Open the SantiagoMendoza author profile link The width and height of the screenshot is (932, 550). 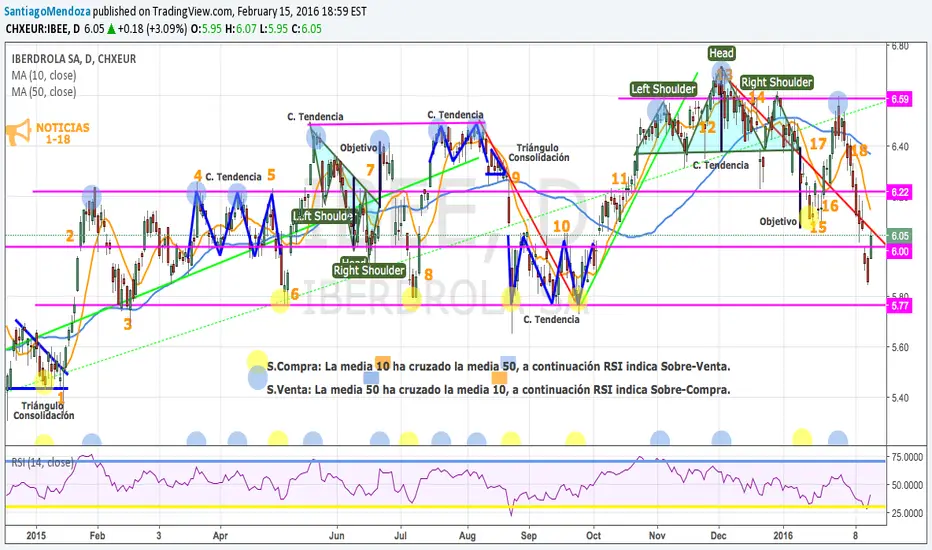pos(48,11)
